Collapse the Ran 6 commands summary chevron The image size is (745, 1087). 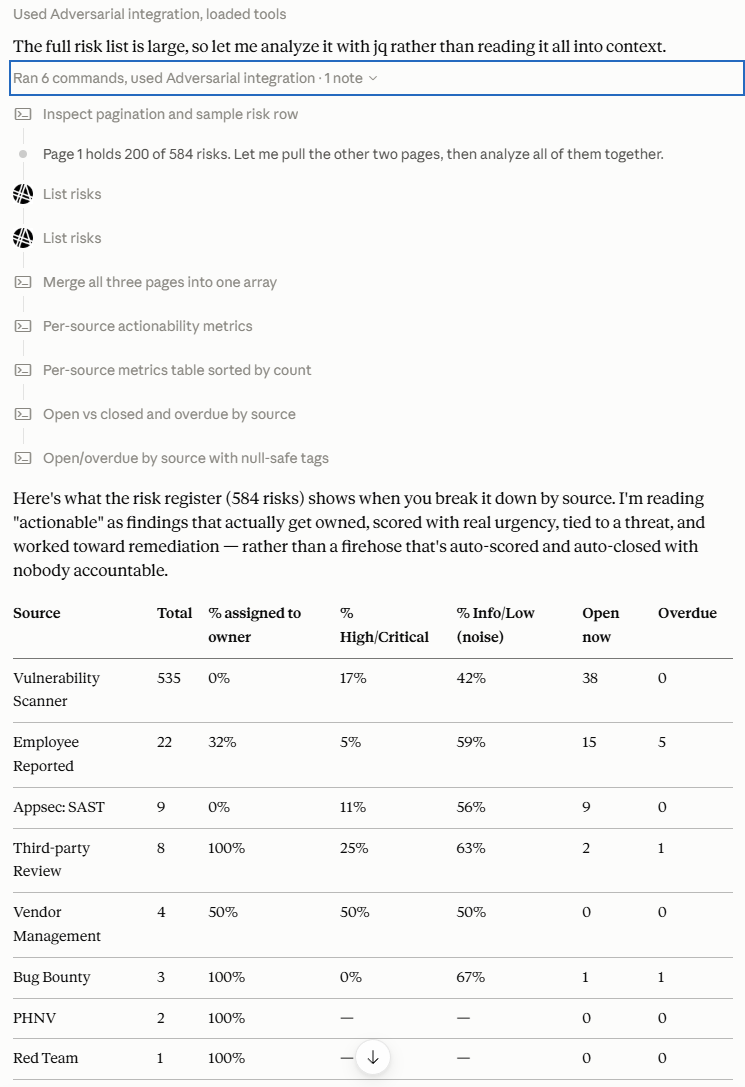373,78
